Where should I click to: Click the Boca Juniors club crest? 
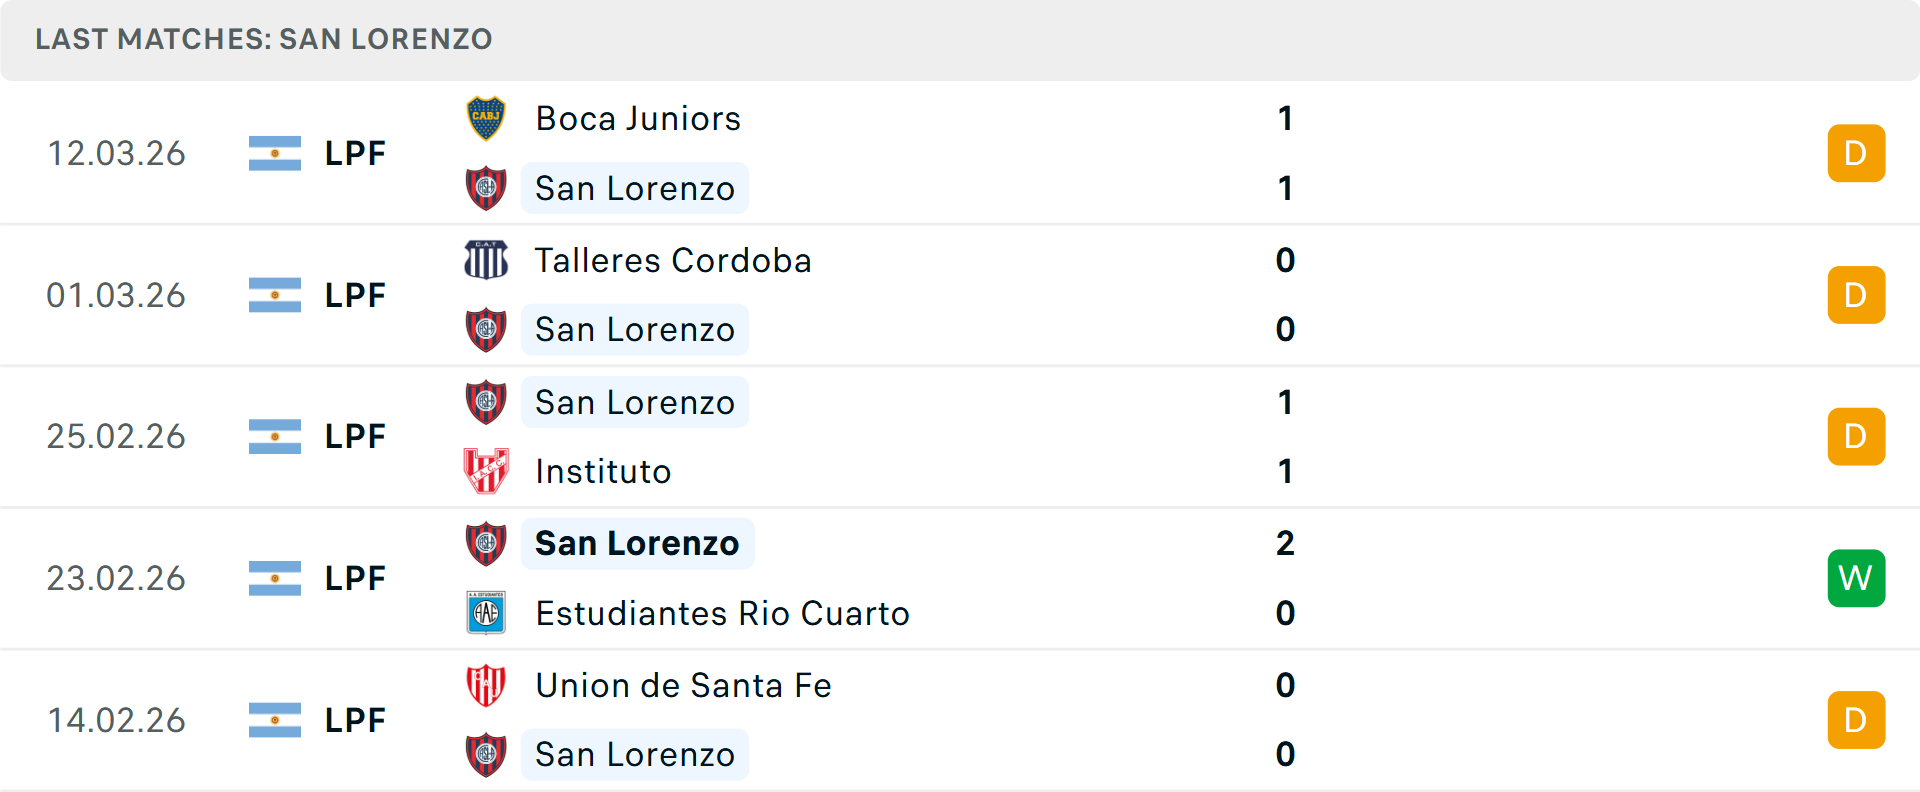[x=486, y=119]
